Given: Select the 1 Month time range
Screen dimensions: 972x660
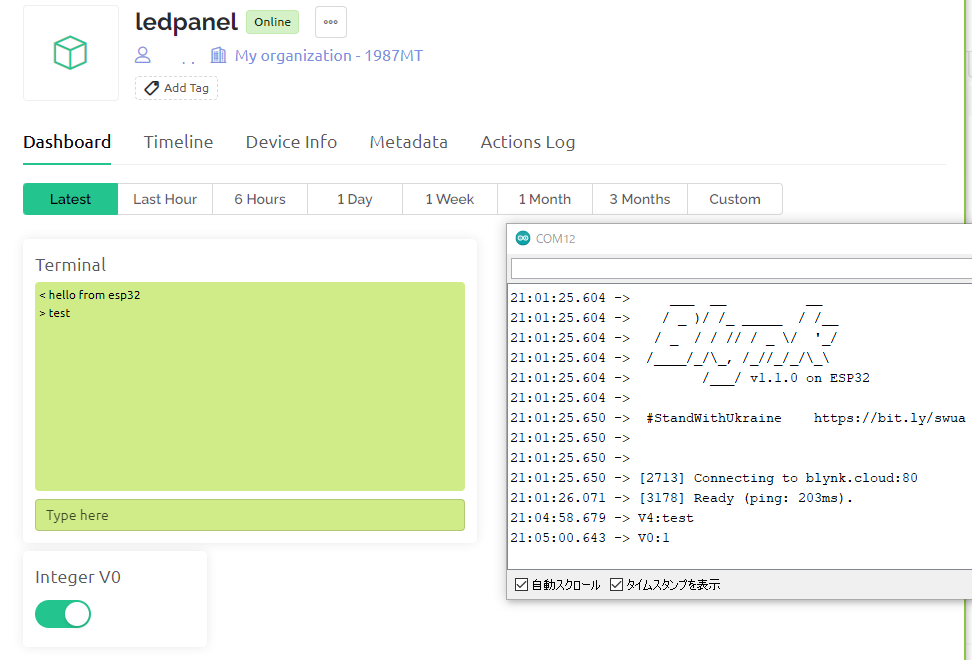Looking at the screenshot, I should click(x=544, y=199).
